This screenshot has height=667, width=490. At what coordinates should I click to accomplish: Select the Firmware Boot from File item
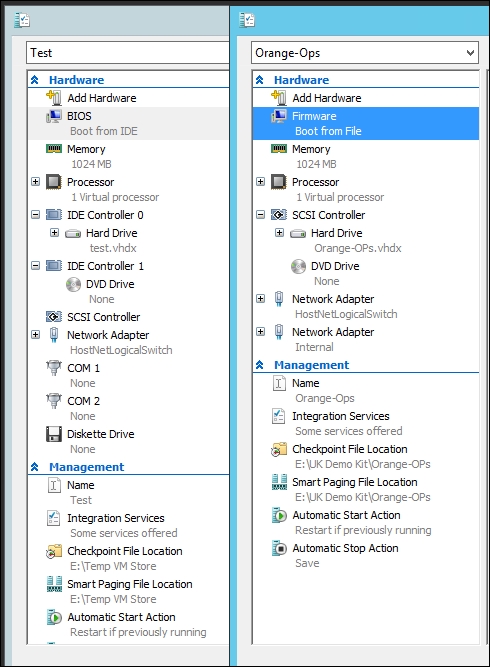366,123
